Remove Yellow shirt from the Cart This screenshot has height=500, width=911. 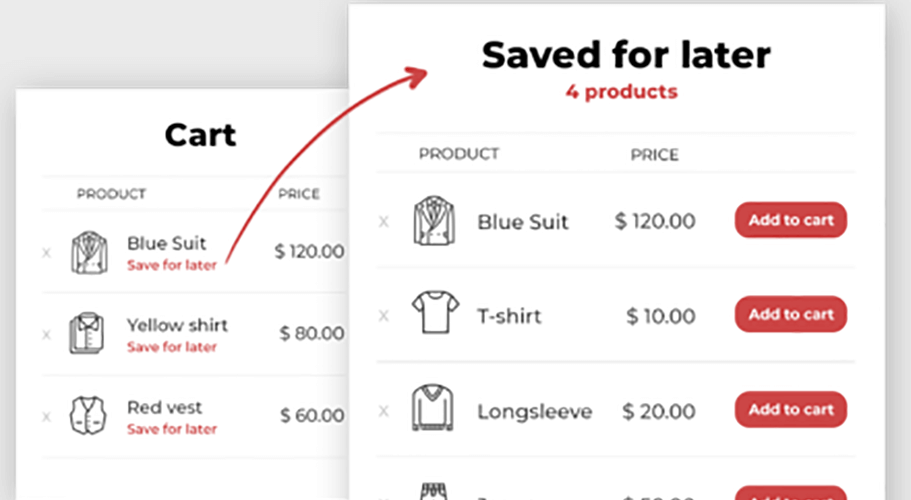(x=46, y=335)
